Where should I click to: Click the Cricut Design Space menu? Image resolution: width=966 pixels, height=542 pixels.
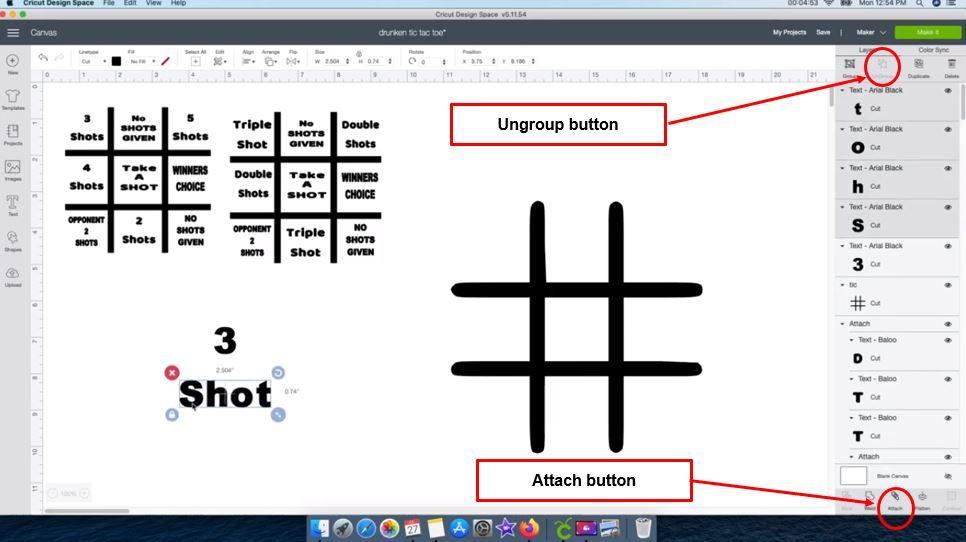[59, 3]
